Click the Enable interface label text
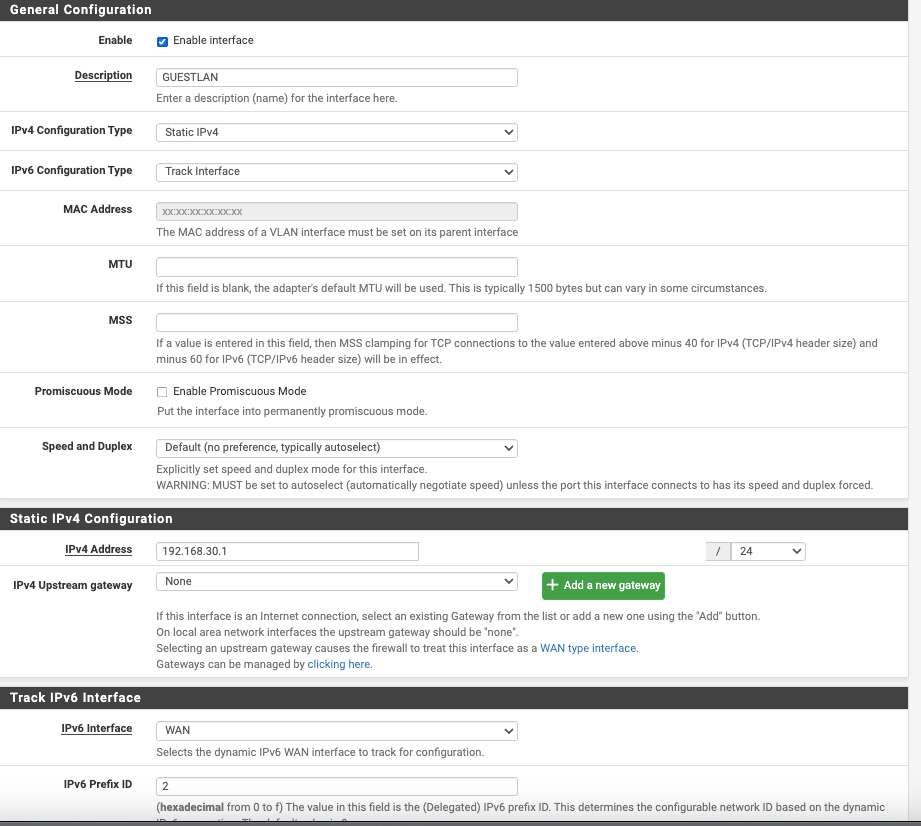The width and height of the screenshot is (921, 826). tap(213, 41)
